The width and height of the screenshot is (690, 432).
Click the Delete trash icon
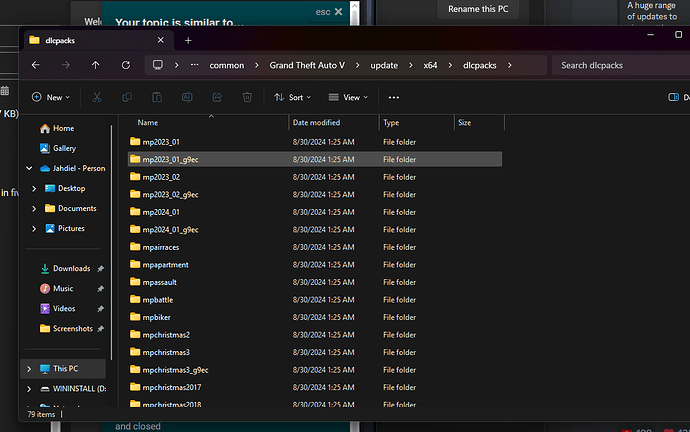pos(247,97)
